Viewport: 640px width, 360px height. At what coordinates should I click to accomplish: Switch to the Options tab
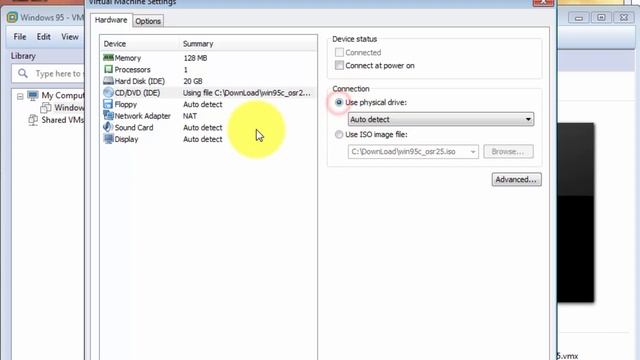148,21
